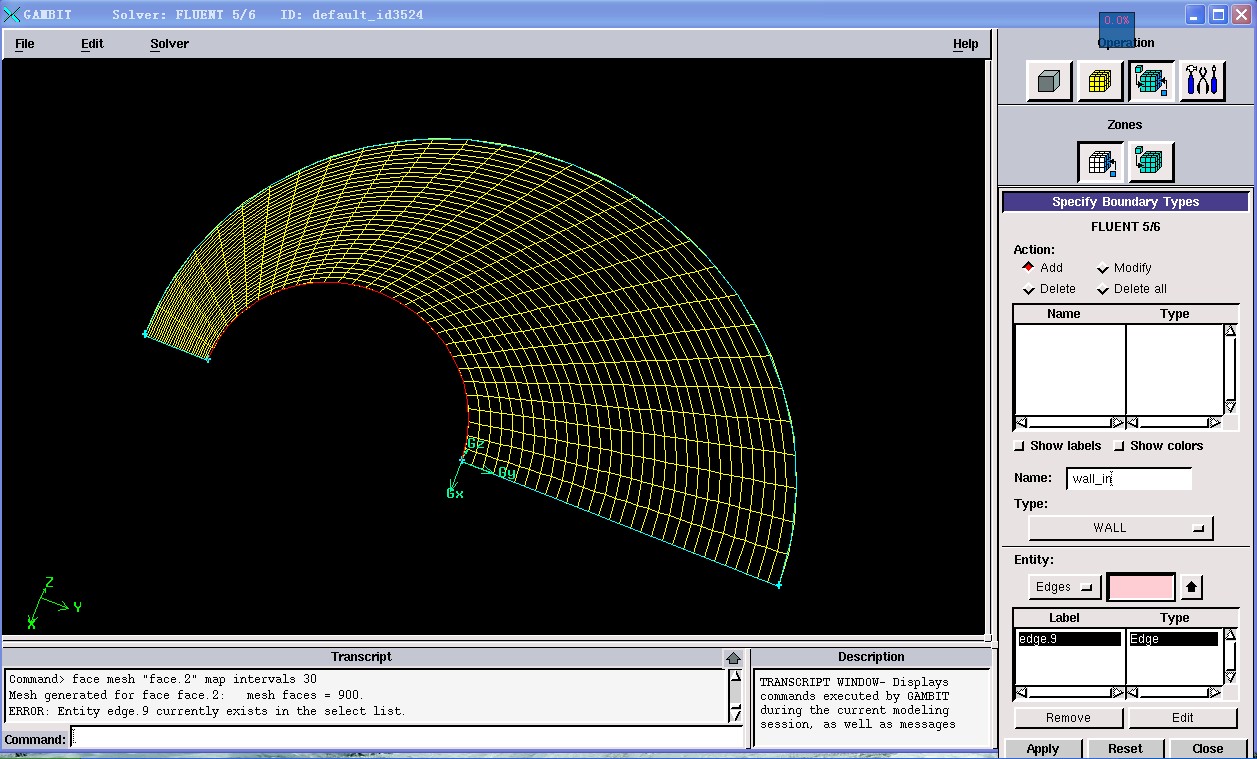
Task: Click the Remove button under entity list
Action: 1068,718
